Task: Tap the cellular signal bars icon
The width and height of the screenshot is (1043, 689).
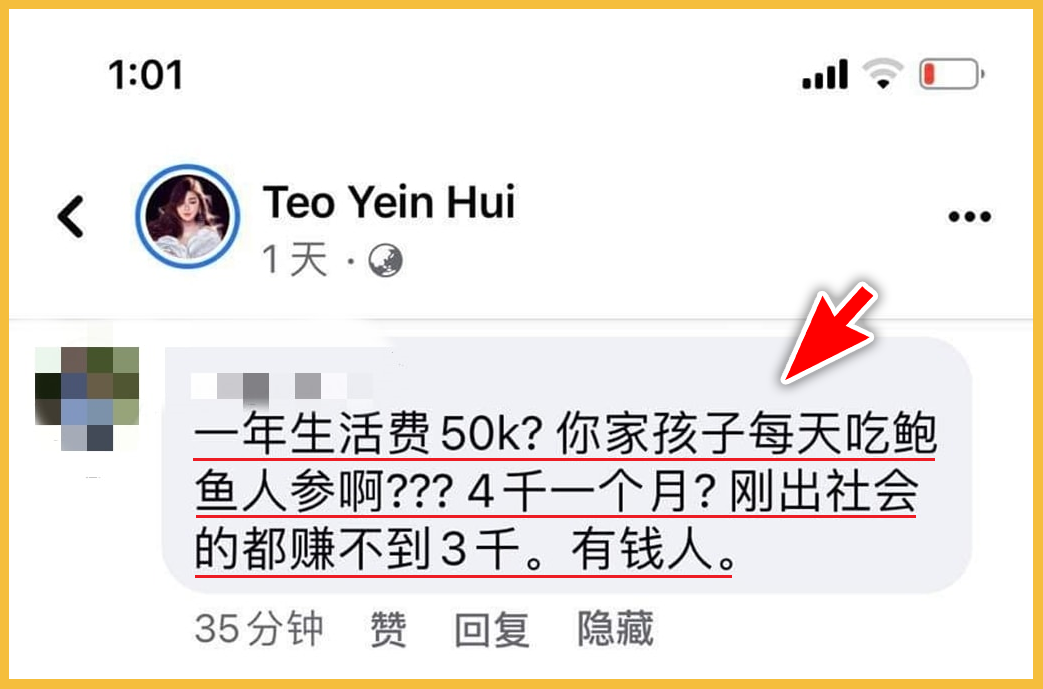Action: coord(825,74)
